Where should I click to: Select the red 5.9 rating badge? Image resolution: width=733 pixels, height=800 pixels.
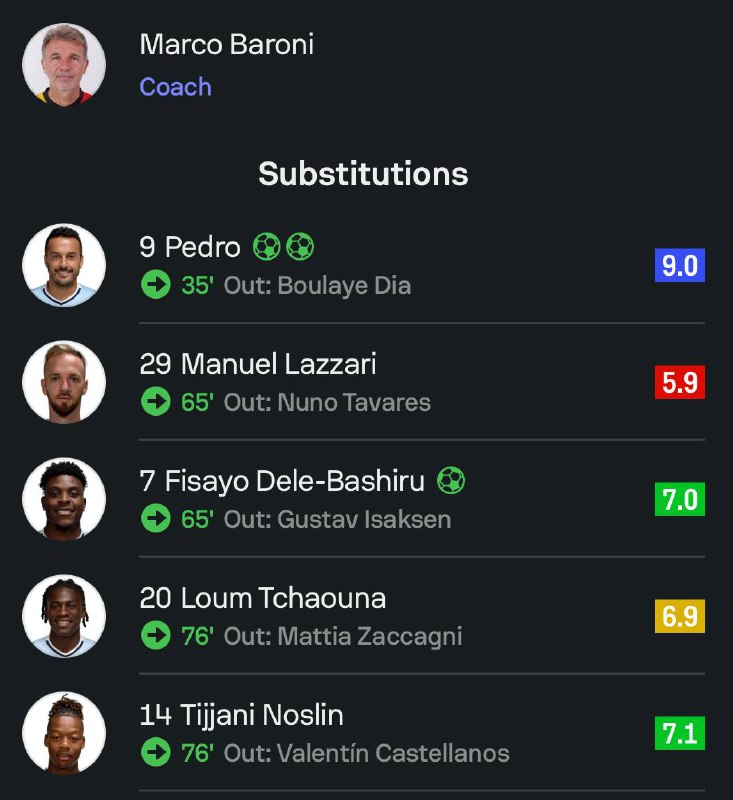680,382
